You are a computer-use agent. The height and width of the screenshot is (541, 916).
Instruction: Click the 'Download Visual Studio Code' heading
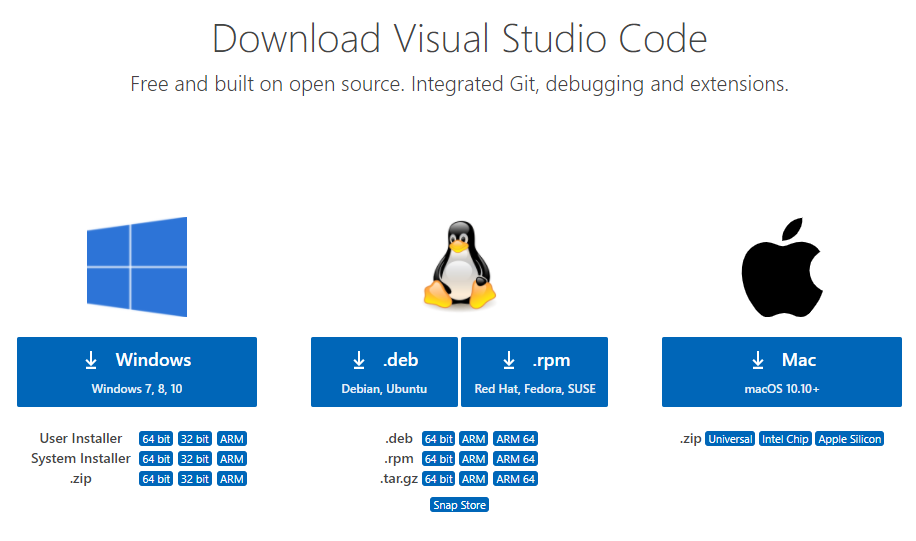(460, 39)
